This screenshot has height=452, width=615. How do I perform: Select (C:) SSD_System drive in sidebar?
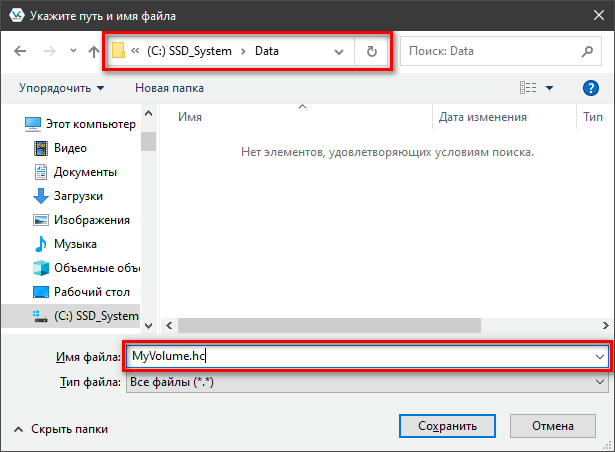(x=95, y=316)
